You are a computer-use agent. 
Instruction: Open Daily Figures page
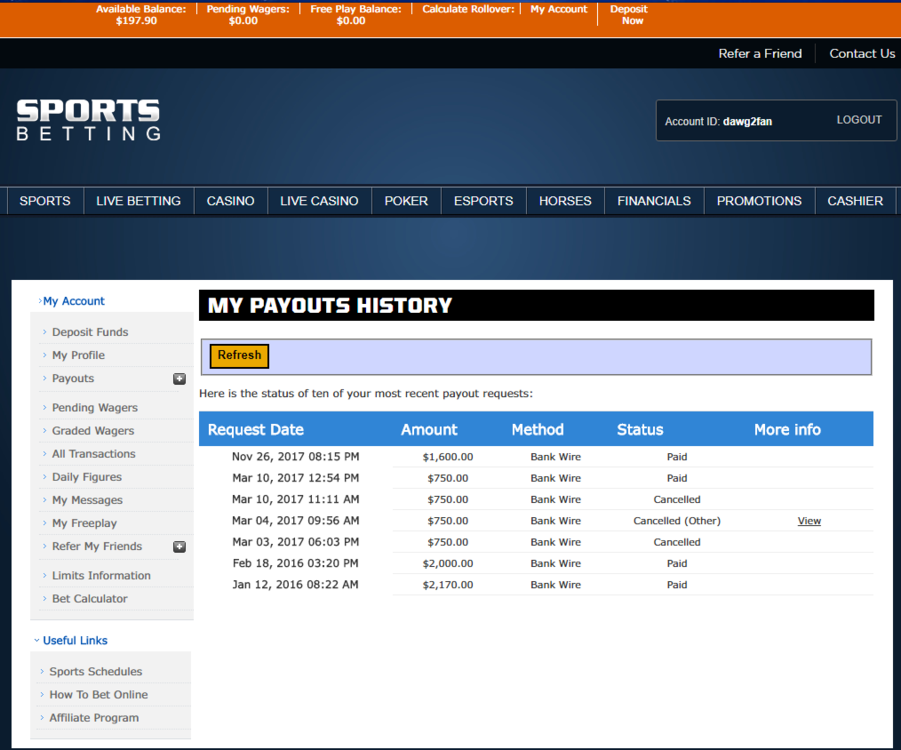pos(87,477)
